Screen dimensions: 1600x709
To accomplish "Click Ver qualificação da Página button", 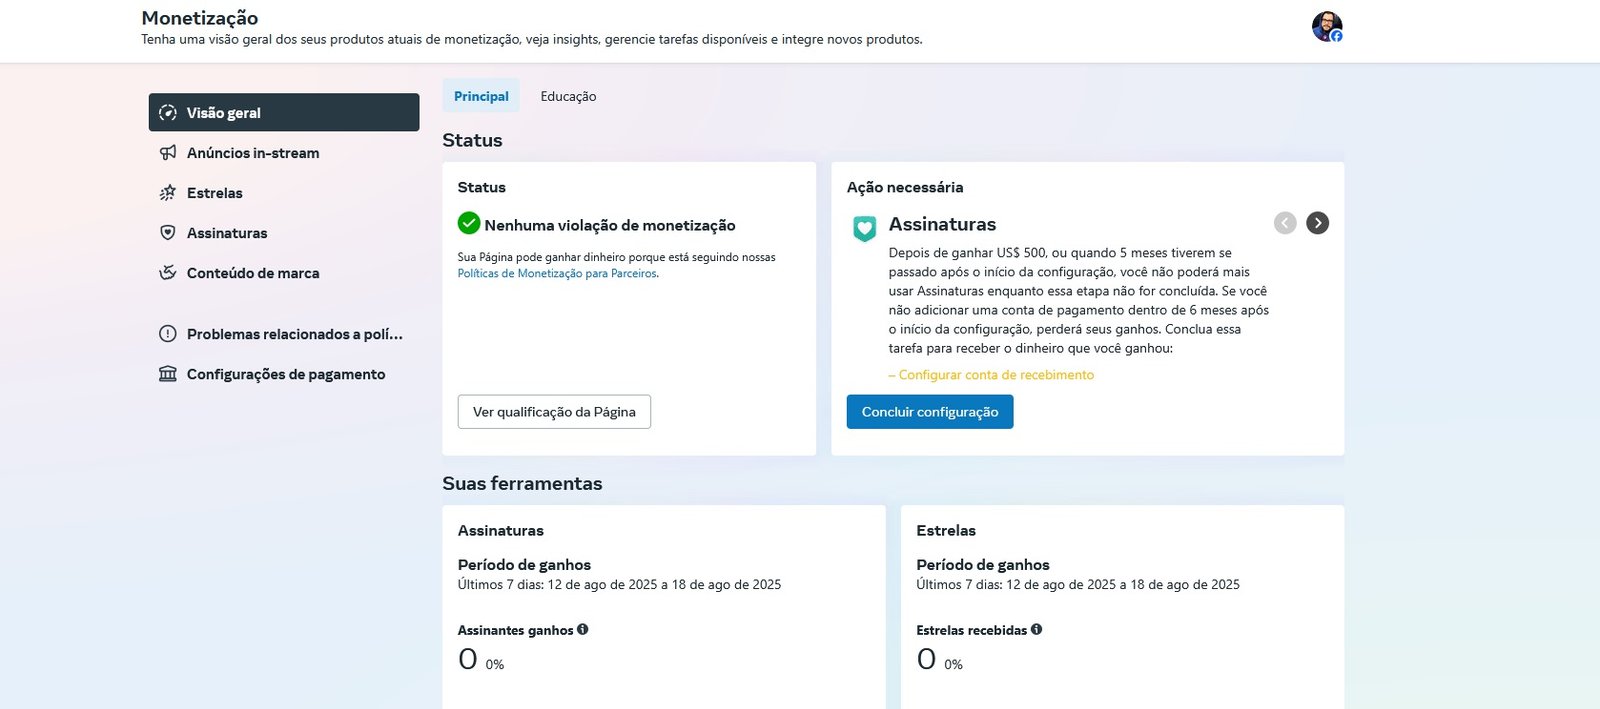I will click(x=554, y=412).
